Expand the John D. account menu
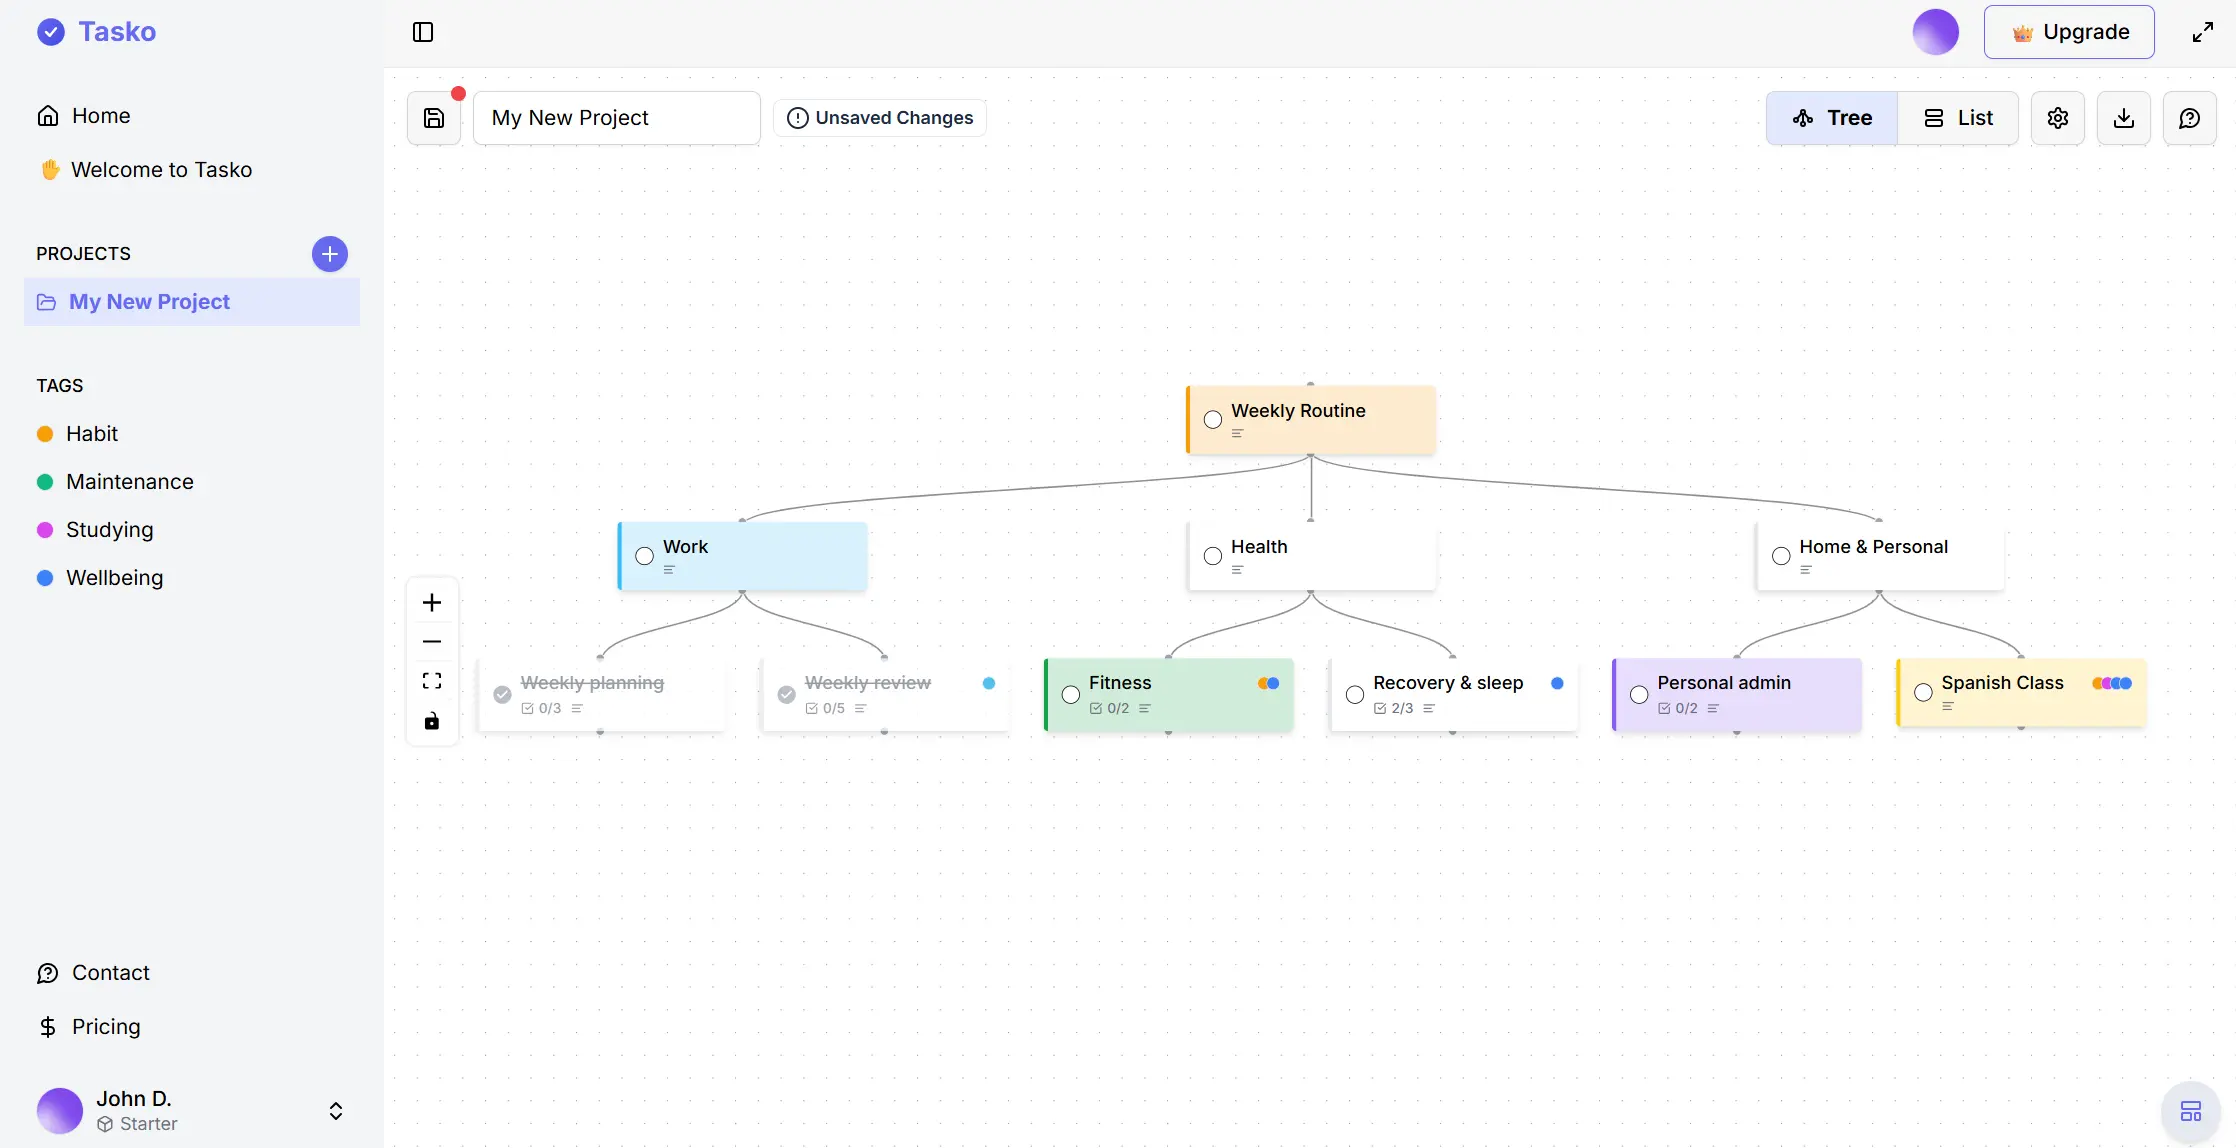This screenshot has height=1148, width=2236. (336, 1111)
